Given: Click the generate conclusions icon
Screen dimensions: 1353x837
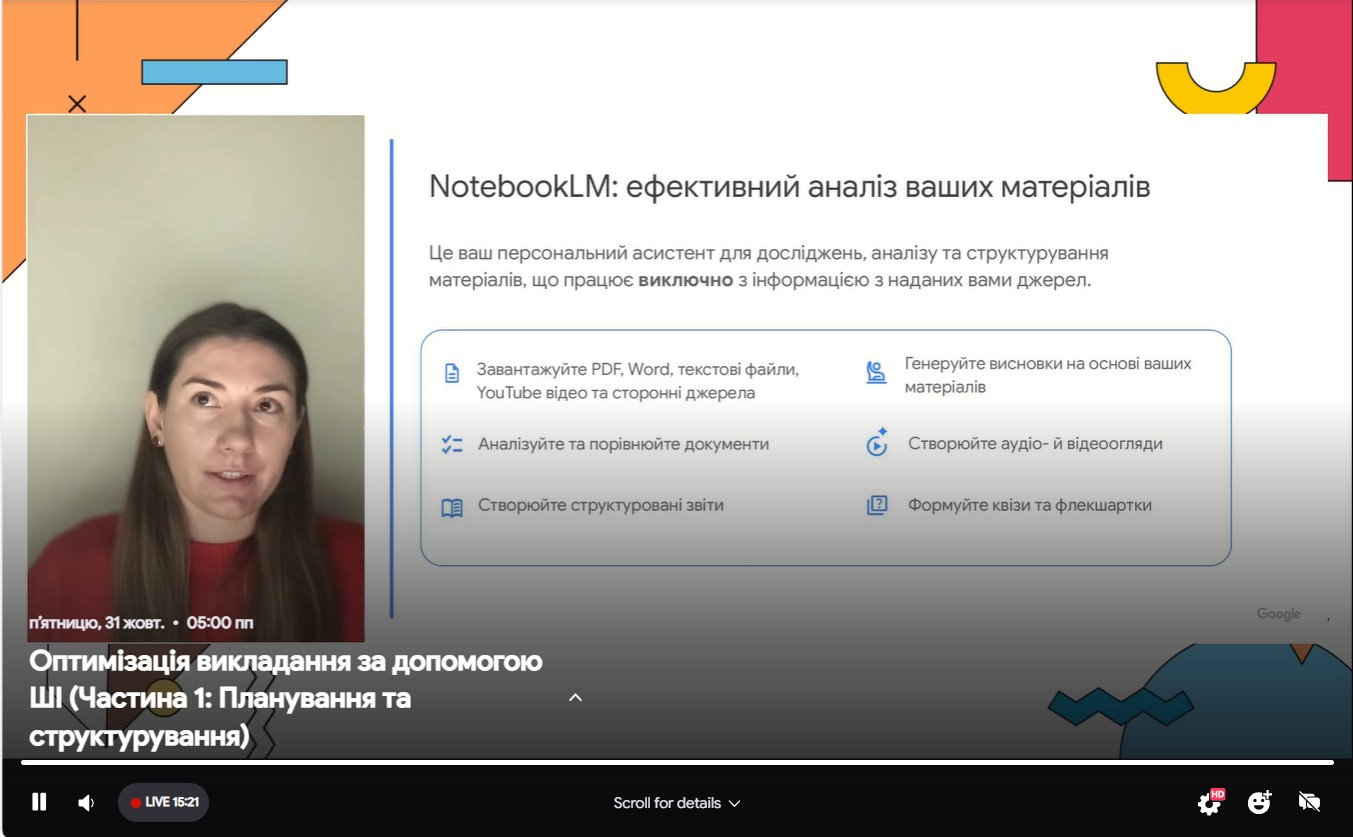Looking at the screenshot, I should pyautogui.click(x=876, y=374).
